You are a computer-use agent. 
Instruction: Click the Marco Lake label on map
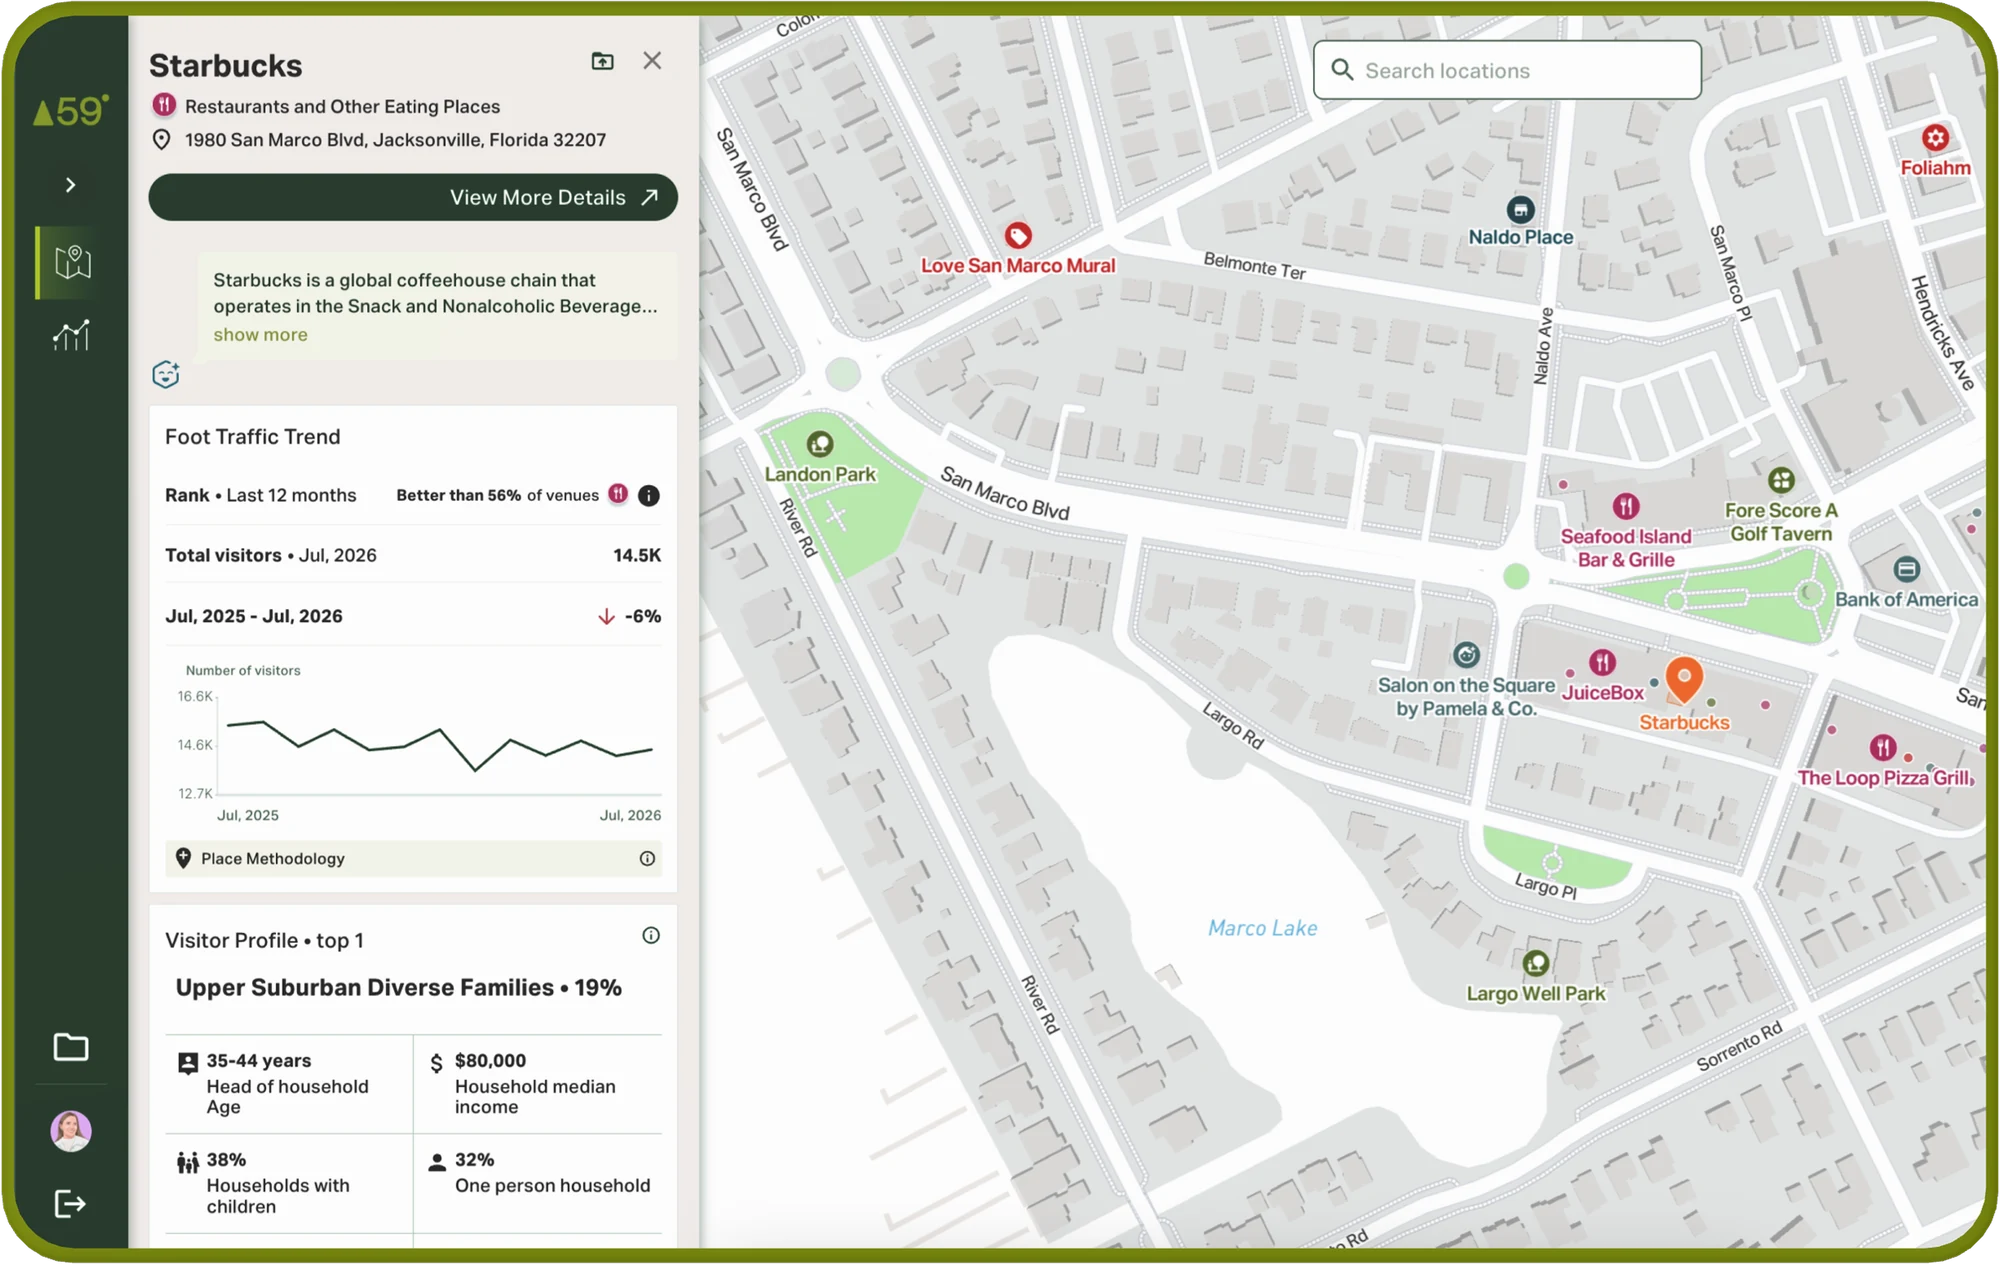(1262, 928)
